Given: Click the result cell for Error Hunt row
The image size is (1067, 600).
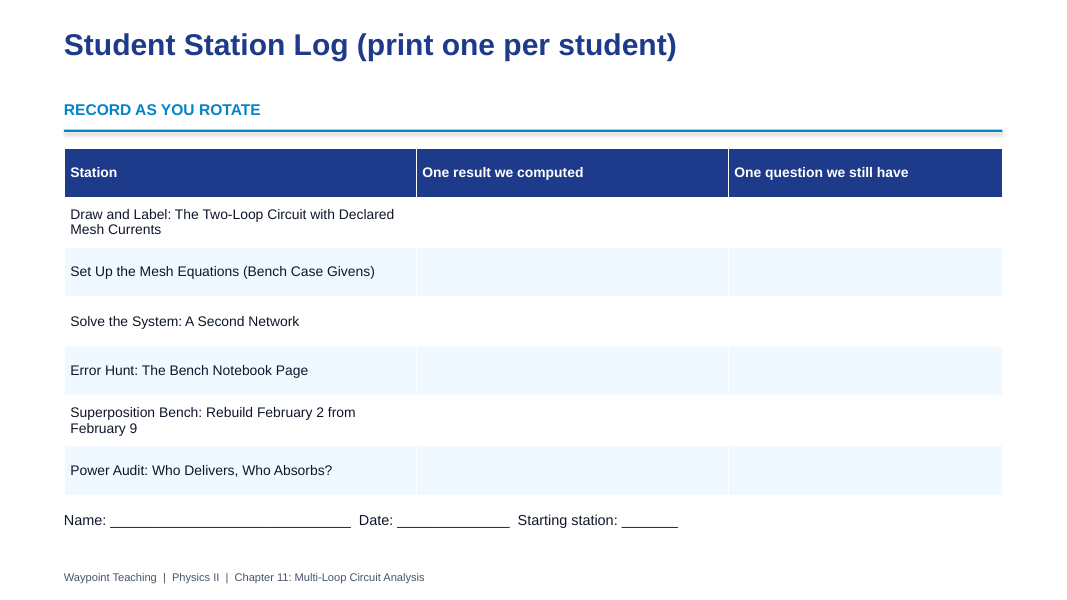Looking at the screenshot, I should click(572, 371).
